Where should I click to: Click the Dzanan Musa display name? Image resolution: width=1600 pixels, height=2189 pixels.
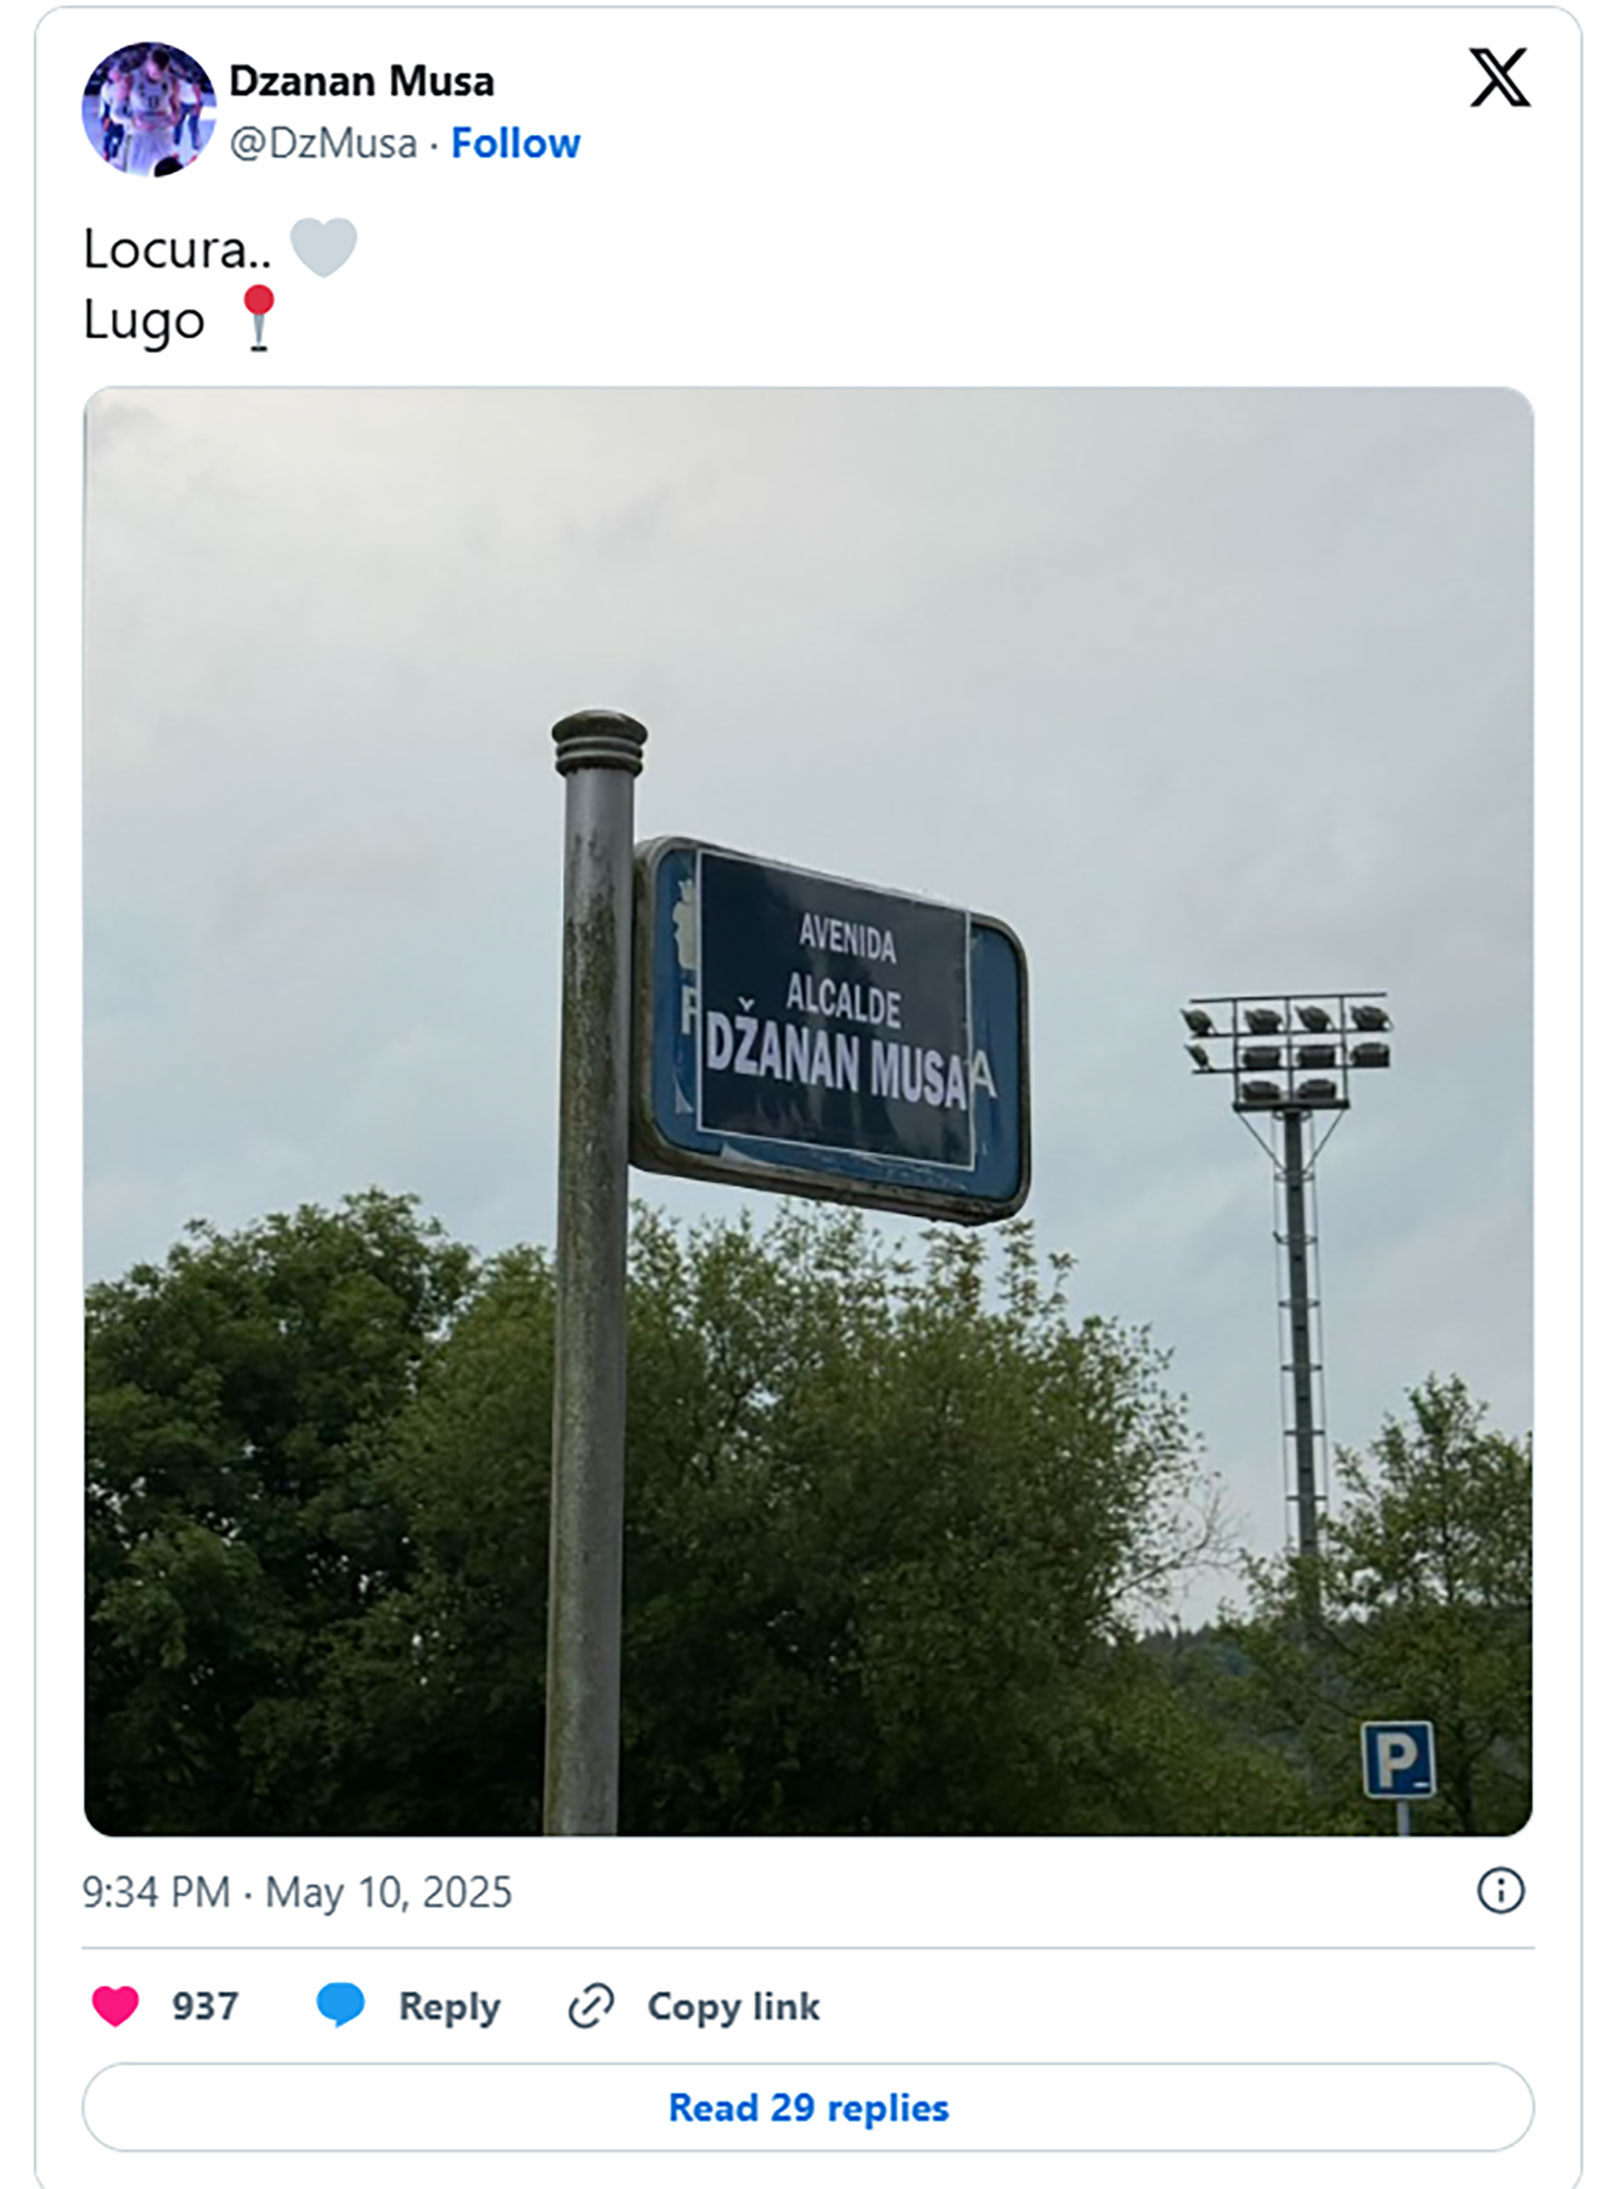362,82
